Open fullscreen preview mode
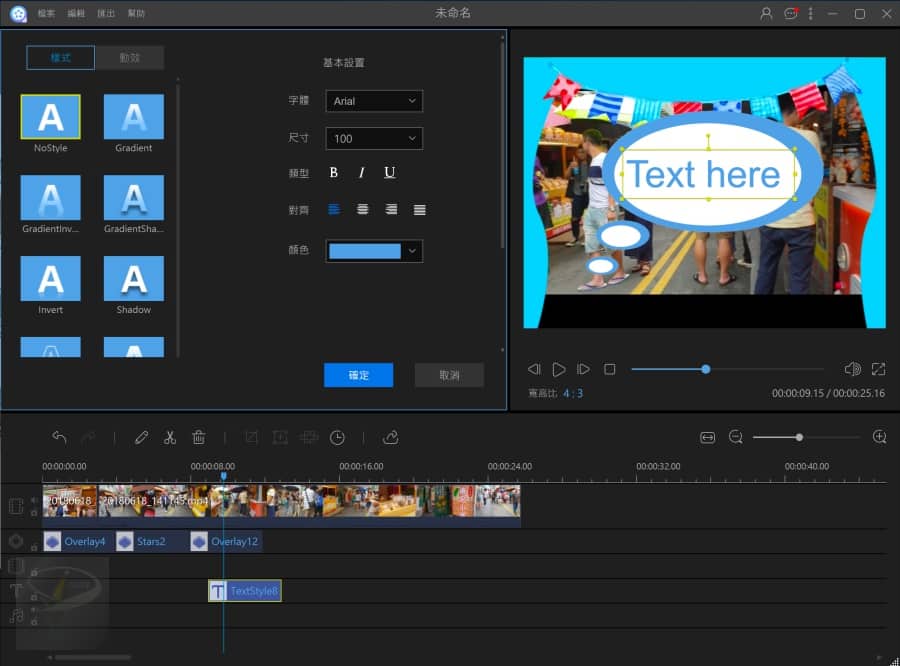 click(878, 369)
